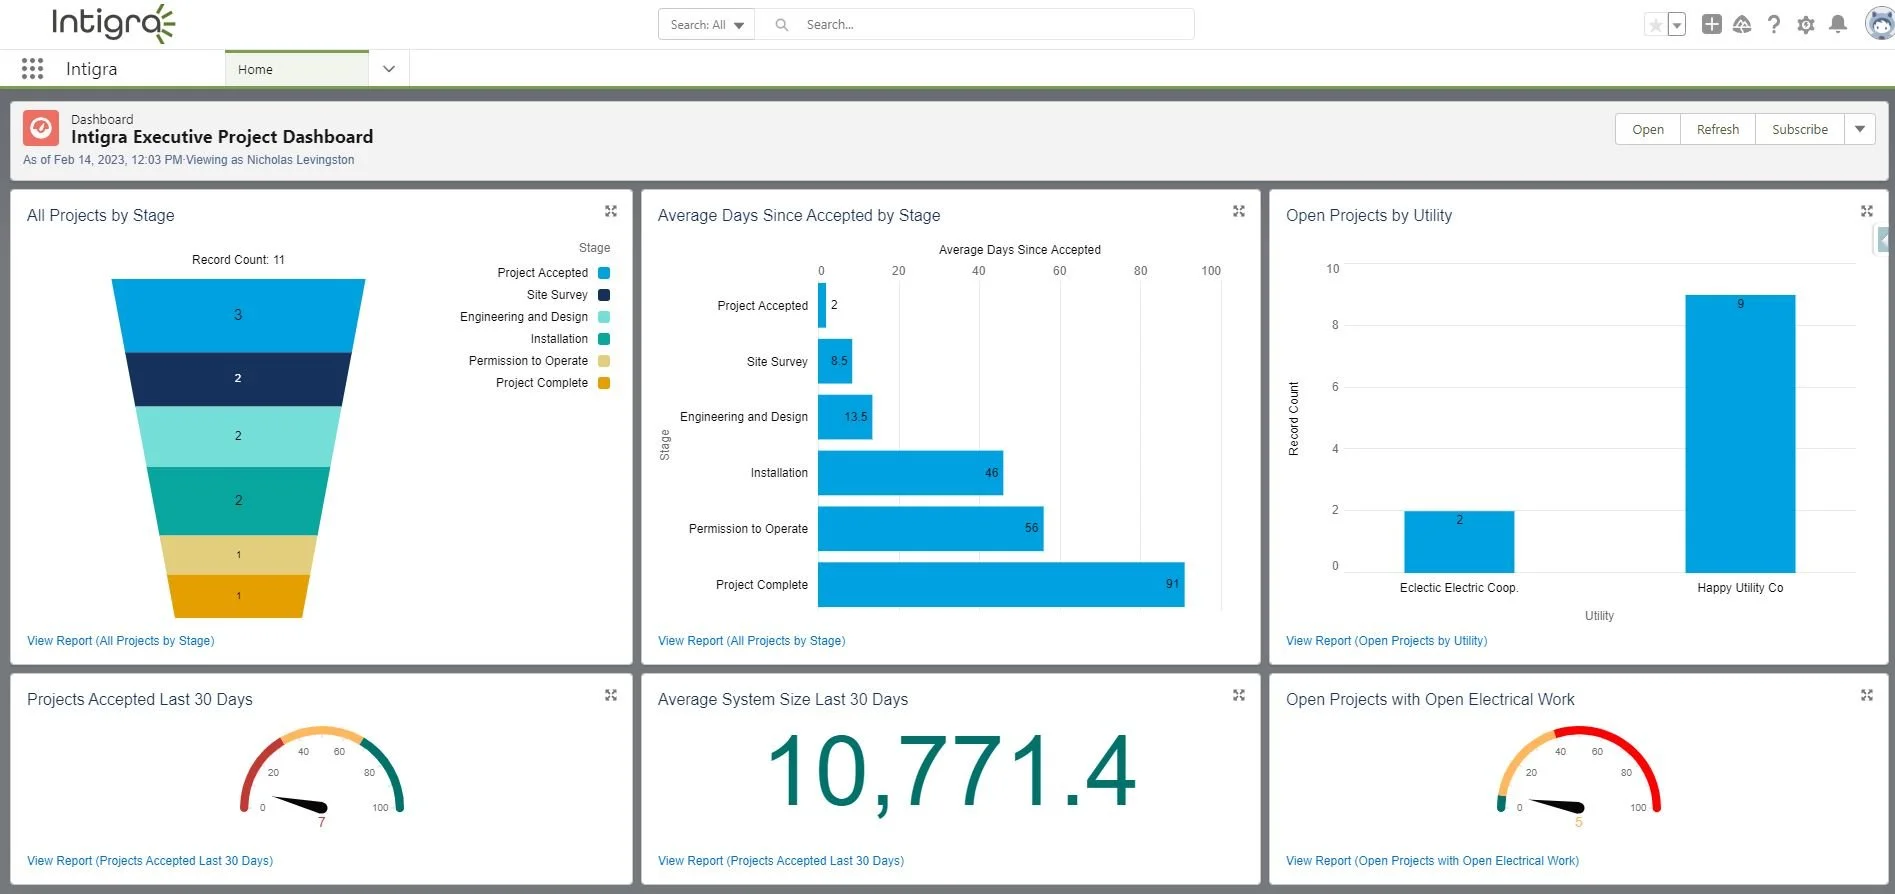The height and width of the screenshot is (894, 1895).
Task: Open the Global Actions plus icon
Action: pyautogui.click(x=1711, y=24)
